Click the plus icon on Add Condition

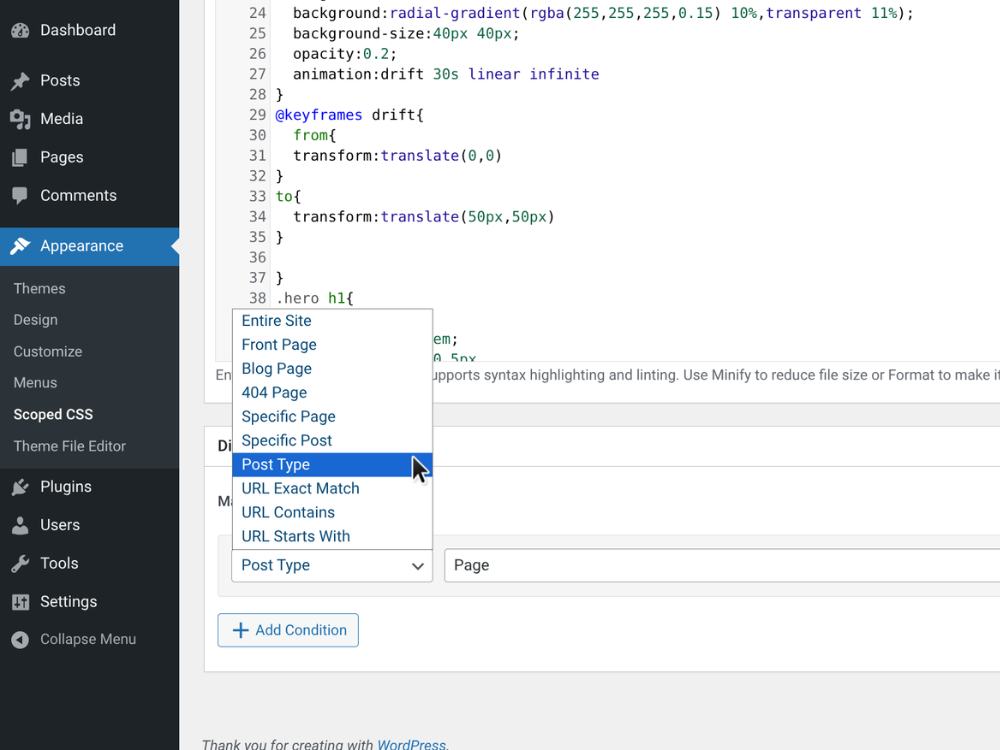pos(240,630)
